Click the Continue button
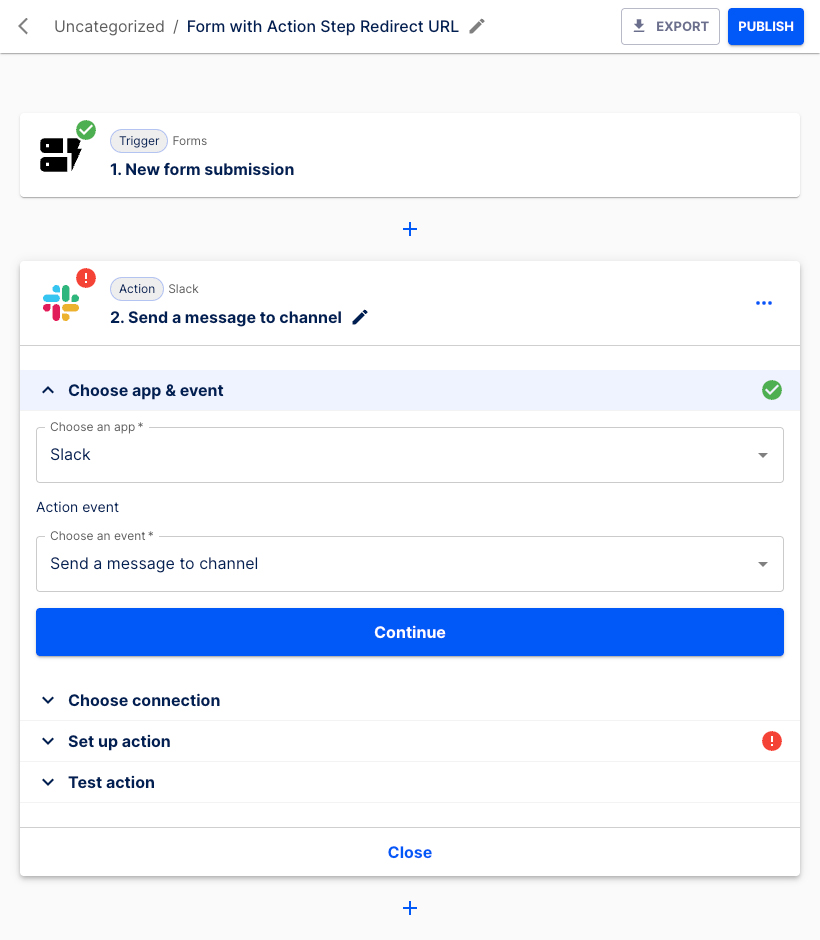 tap(410, 632)
